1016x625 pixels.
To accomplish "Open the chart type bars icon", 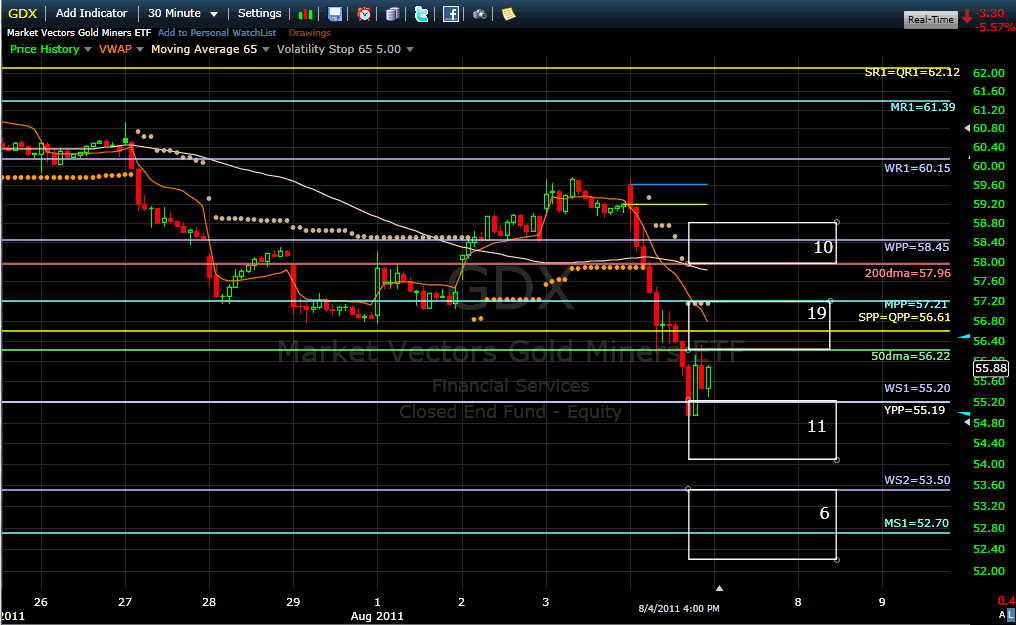I will 306,14.
